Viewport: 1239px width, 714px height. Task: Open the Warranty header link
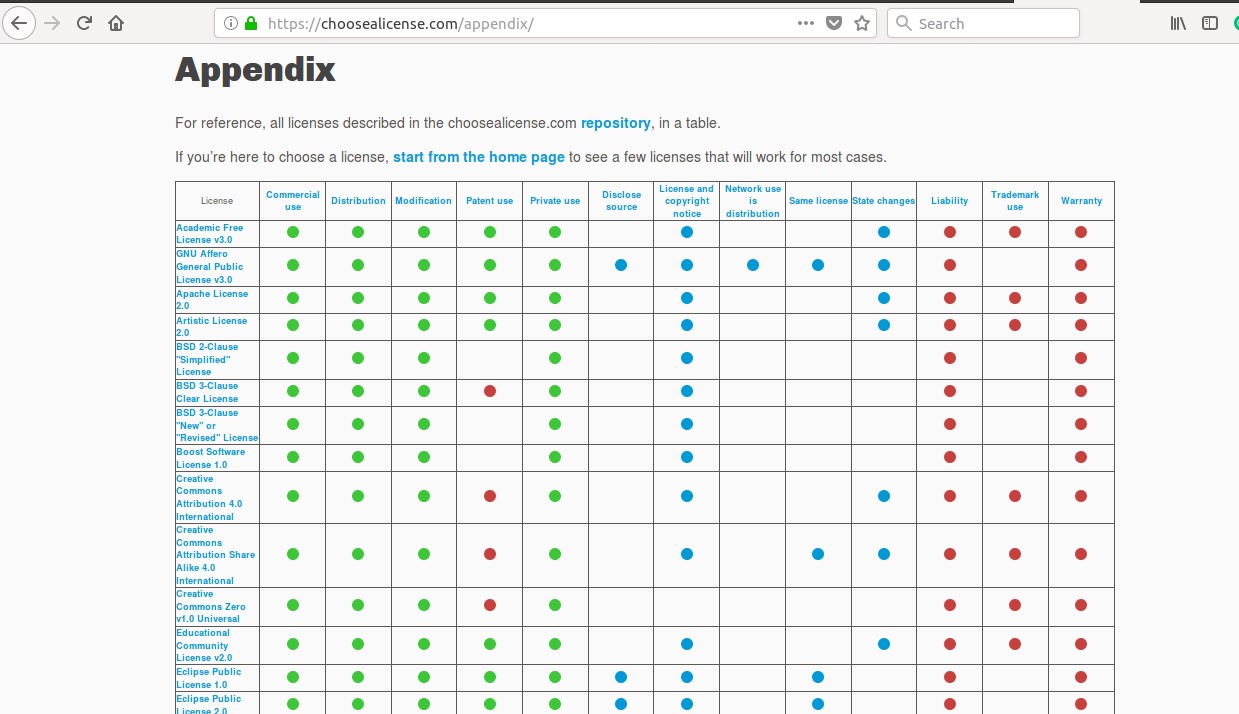[x=1081, y=201]
